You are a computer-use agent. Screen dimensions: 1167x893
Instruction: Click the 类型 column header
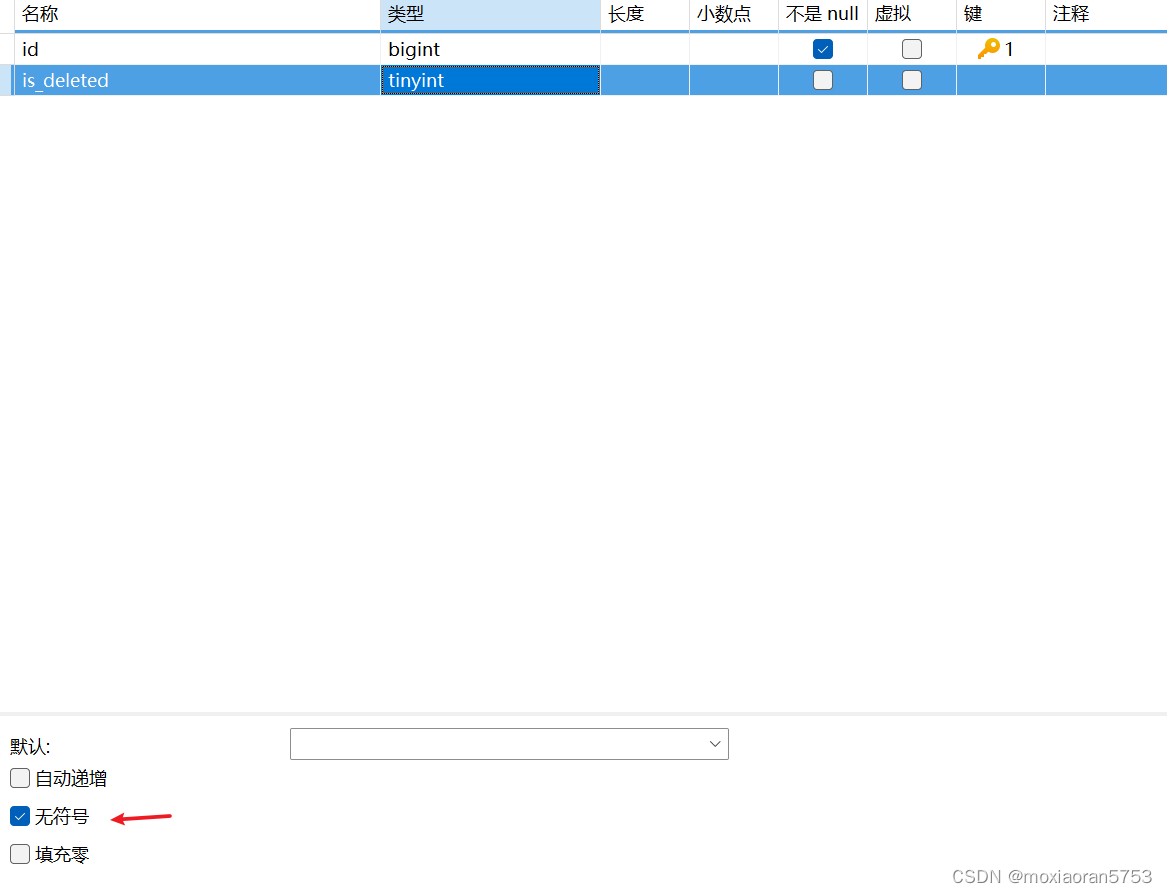pyautogui.click(x=490, y=14)
